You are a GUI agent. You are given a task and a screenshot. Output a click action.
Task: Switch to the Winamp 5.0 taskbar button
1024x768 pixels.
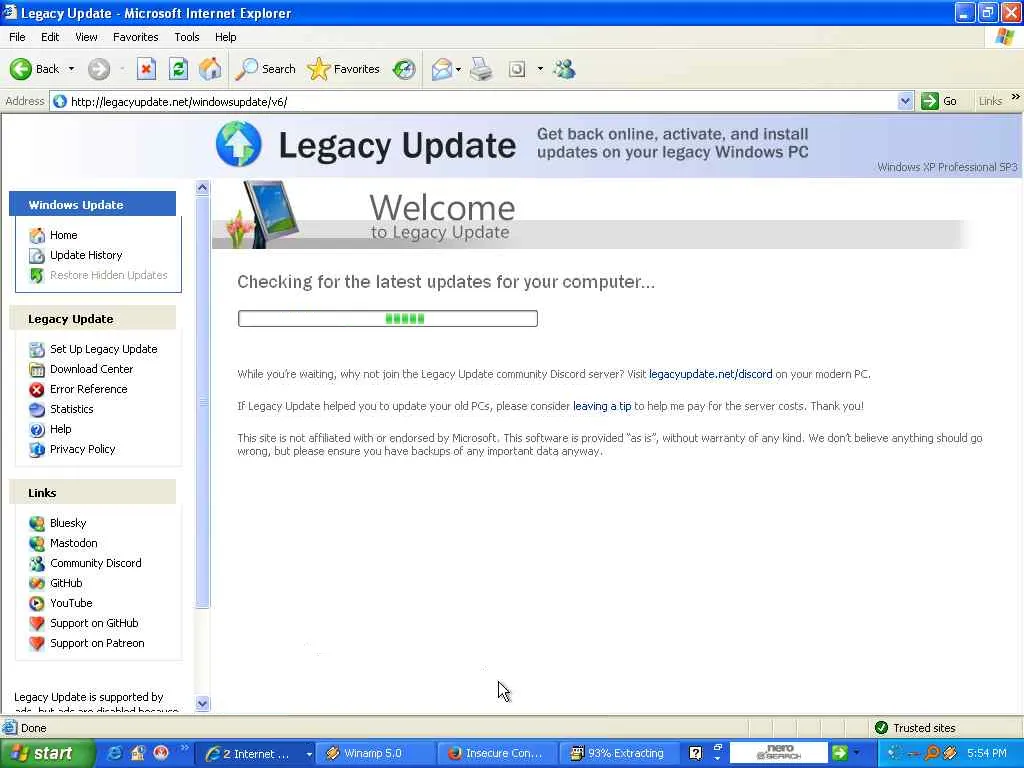374,754
